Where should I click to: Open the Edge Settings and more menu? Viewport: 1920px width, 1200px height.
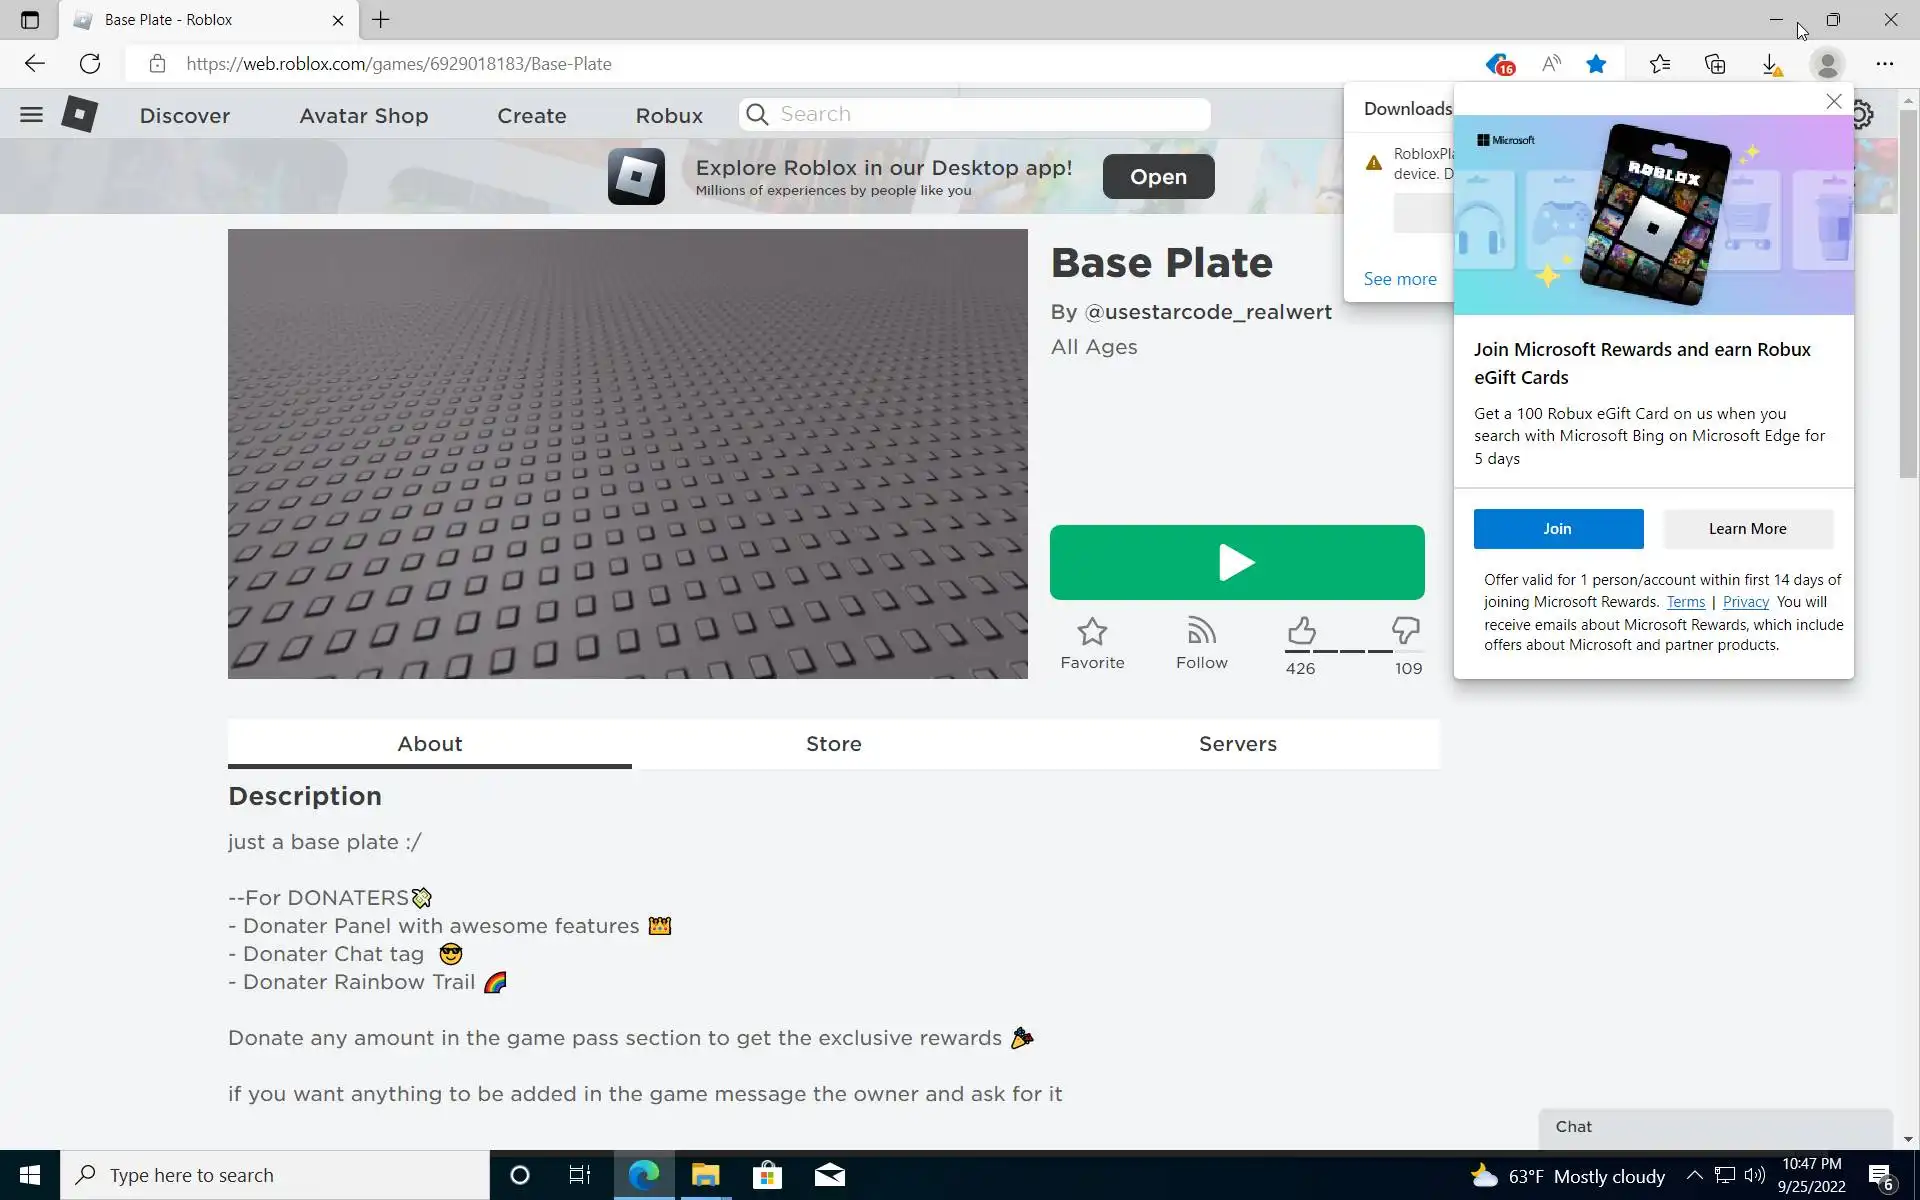click(x=1884, y=64)
